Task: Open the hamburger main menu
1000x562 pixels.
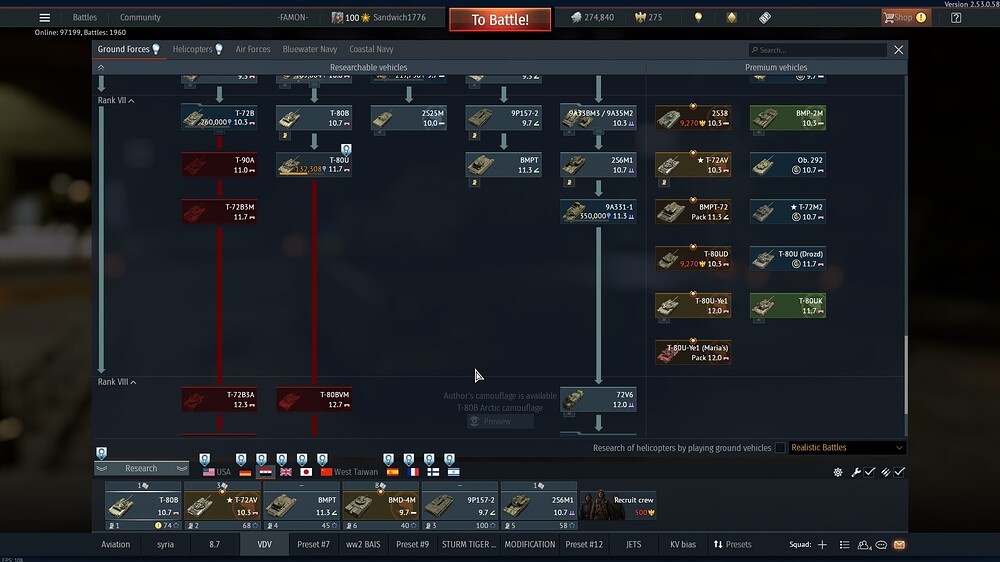Action: [44, 17]
